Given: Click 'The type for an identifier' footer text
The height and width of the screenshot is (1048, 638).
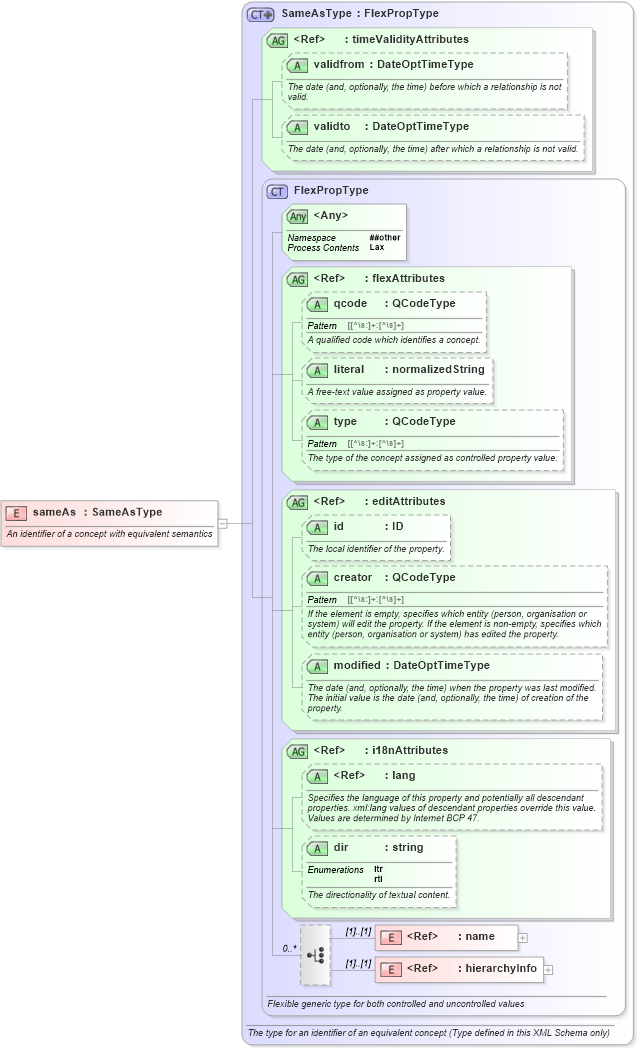Looking at the screenshot, I should [428, 1033].
